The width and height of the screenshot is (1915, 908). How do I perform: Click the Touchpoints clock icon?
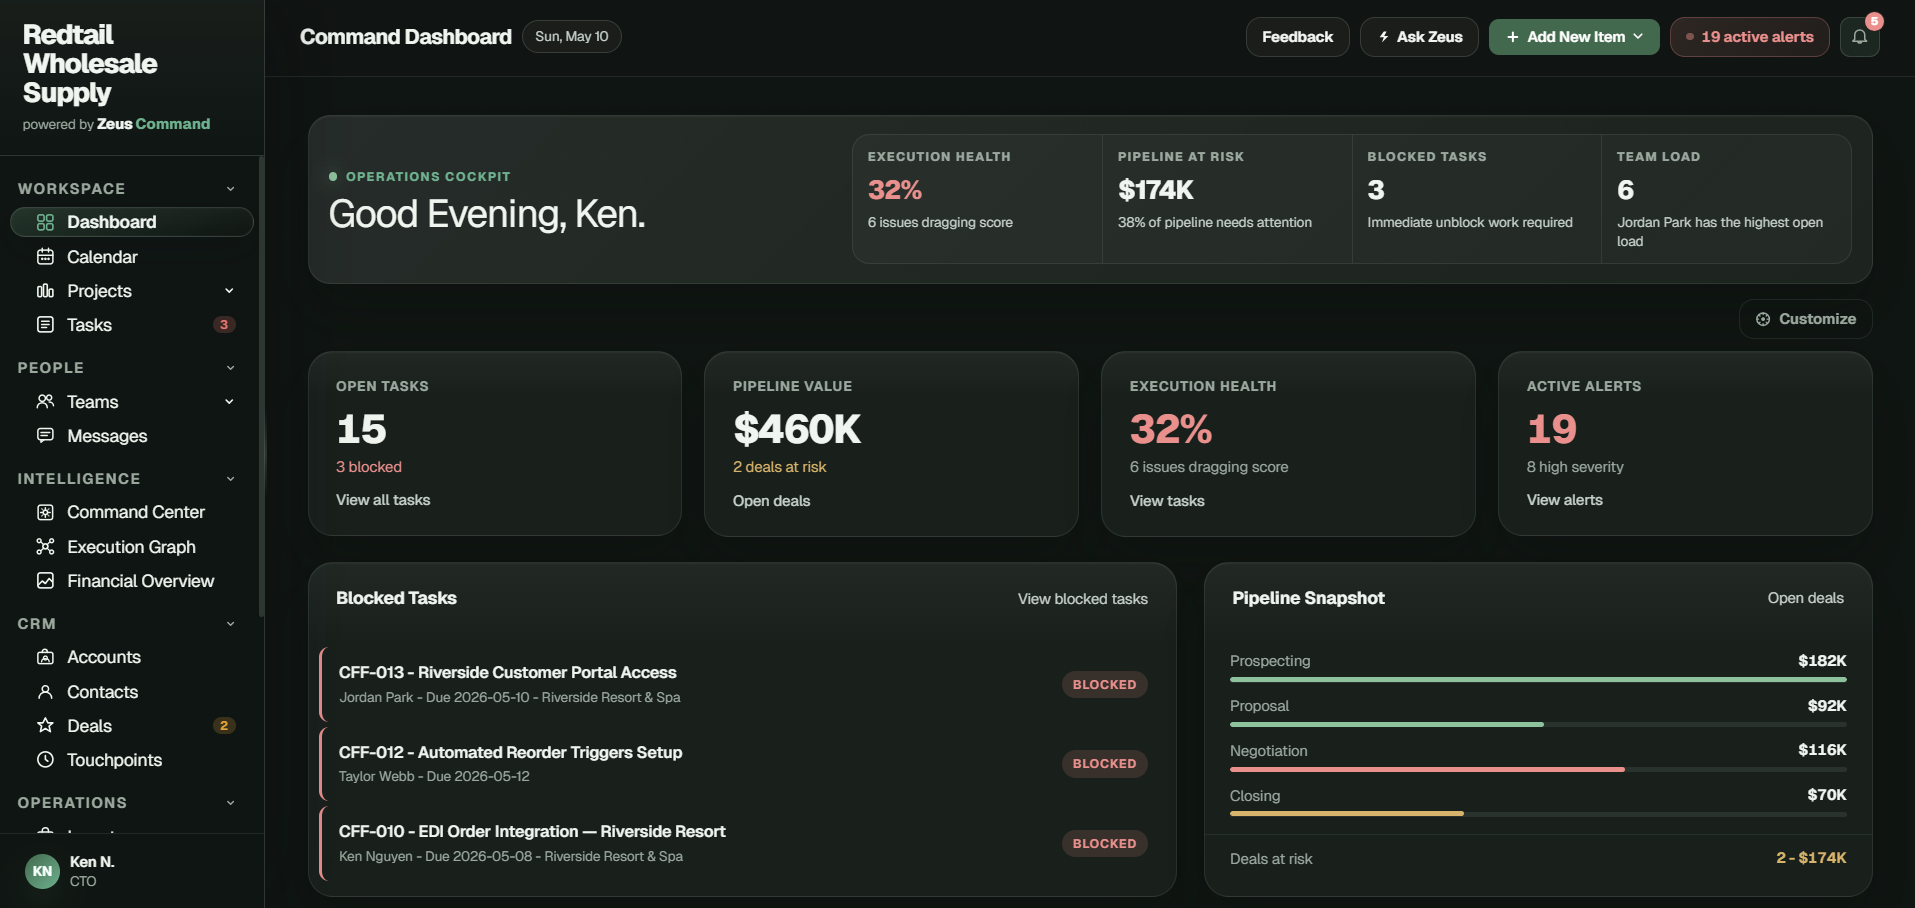pos(45,760)
